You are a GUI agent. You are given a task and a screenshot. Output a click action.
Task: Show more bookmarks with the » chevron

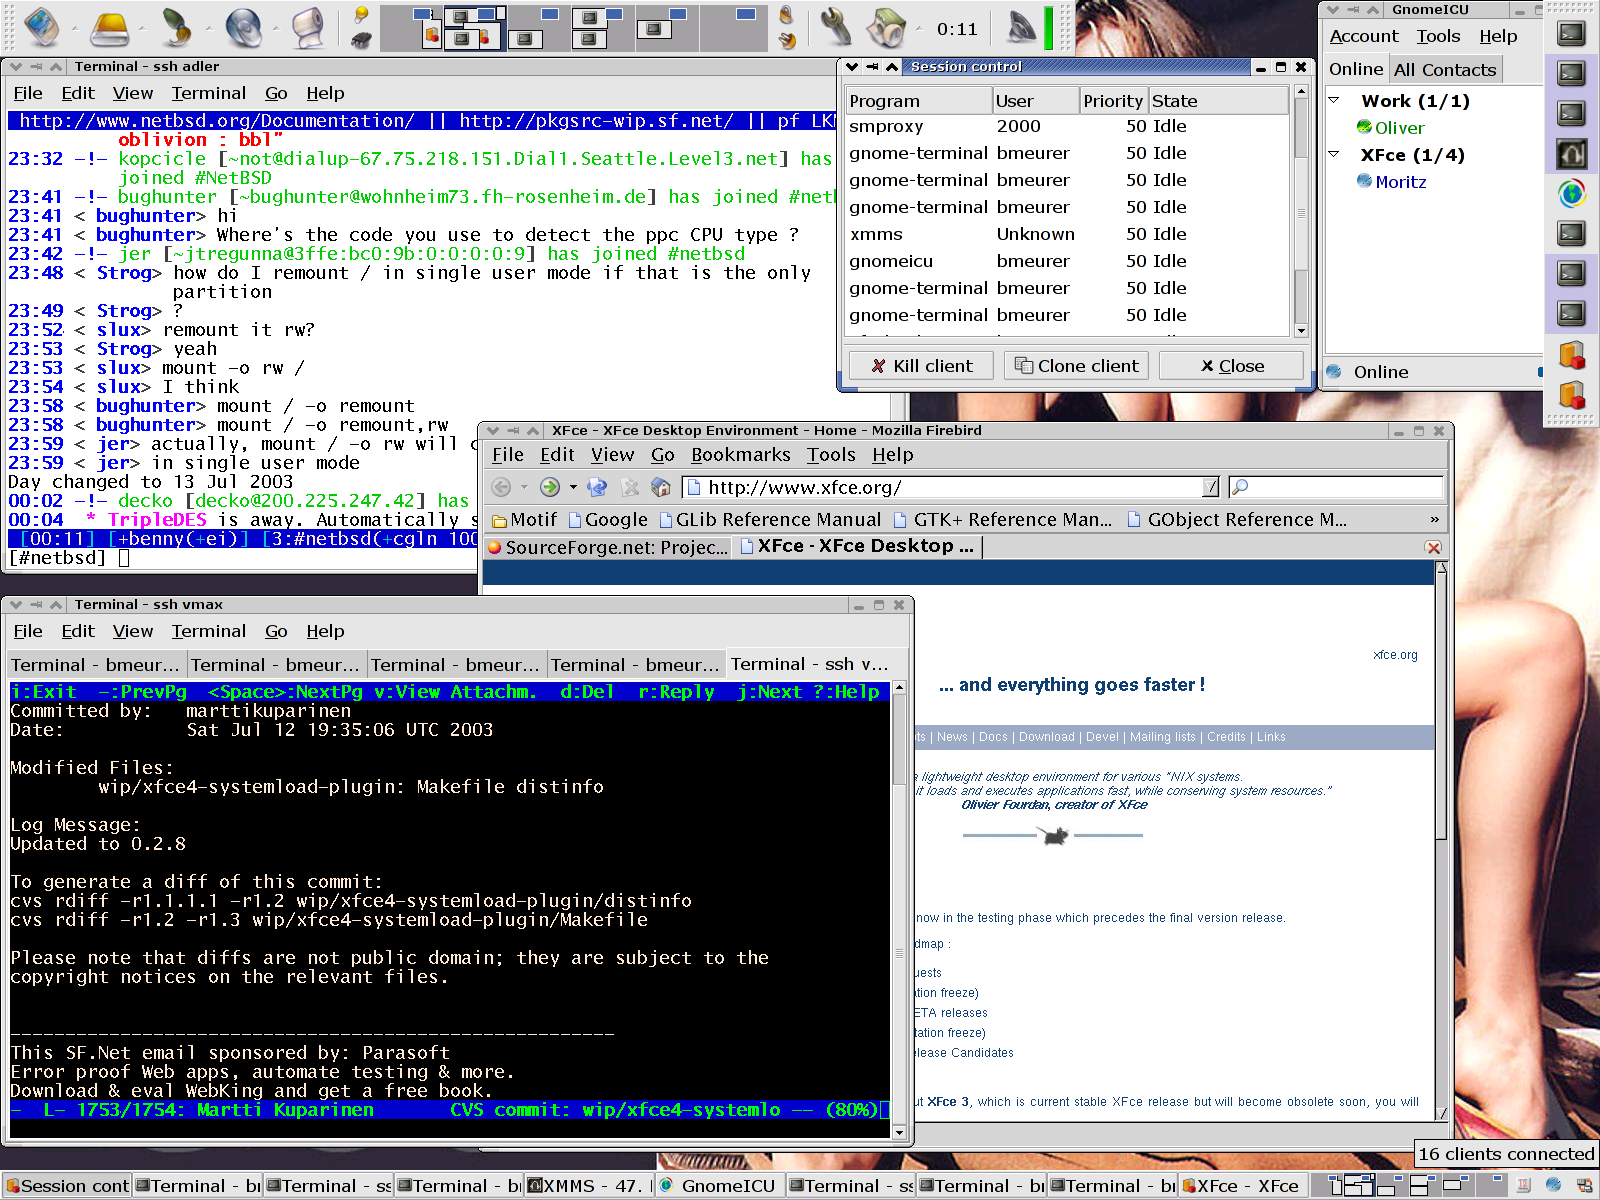point(1434,519)
